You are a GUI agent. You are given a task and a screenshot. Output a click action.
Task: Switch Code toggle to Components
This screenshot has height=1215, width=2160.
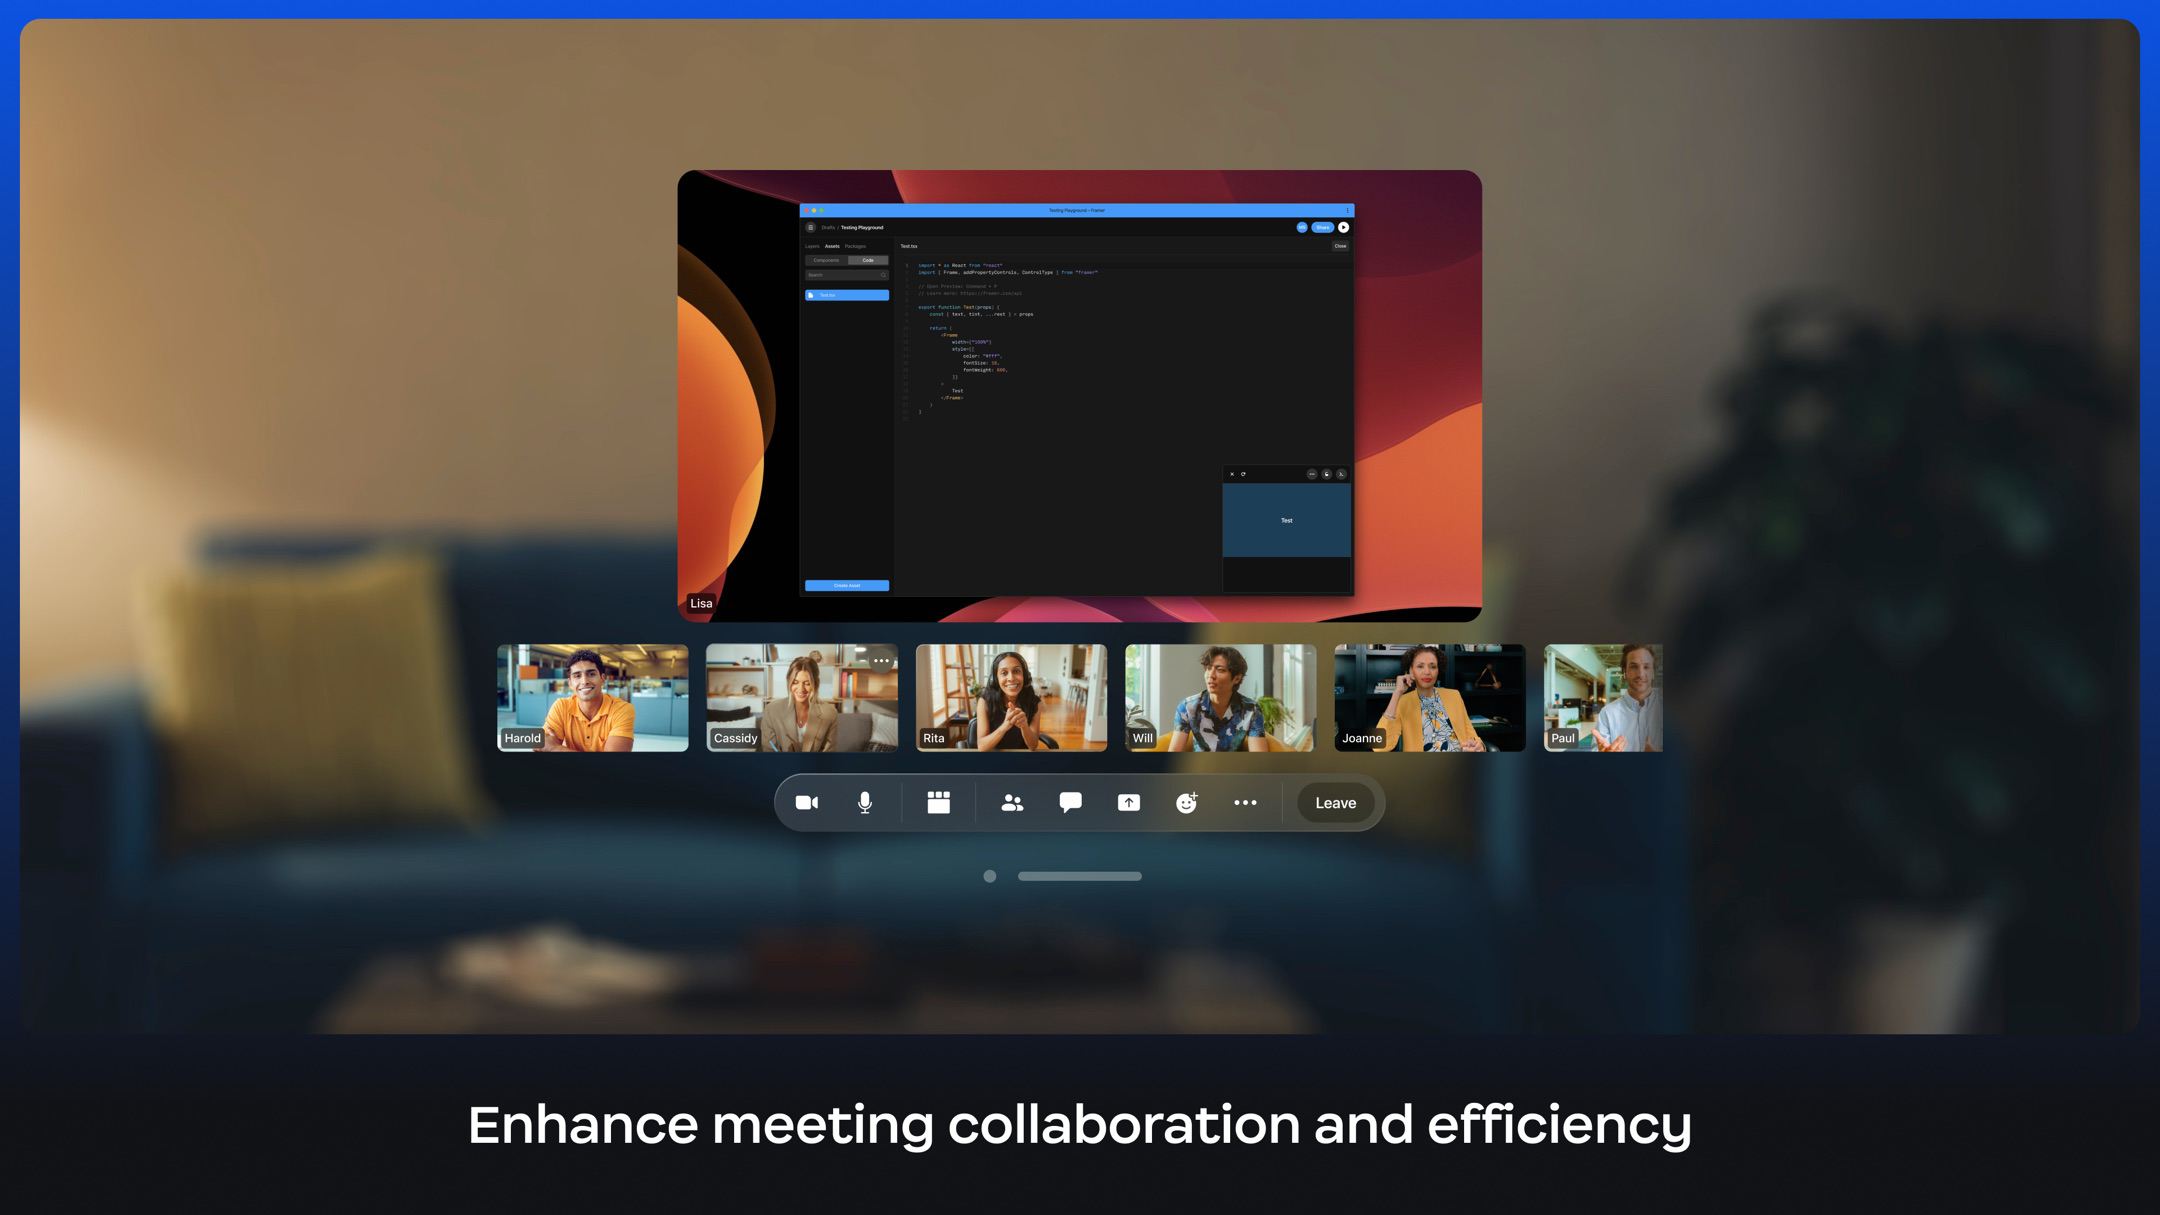pyautogui.click(x=826, y=260)
